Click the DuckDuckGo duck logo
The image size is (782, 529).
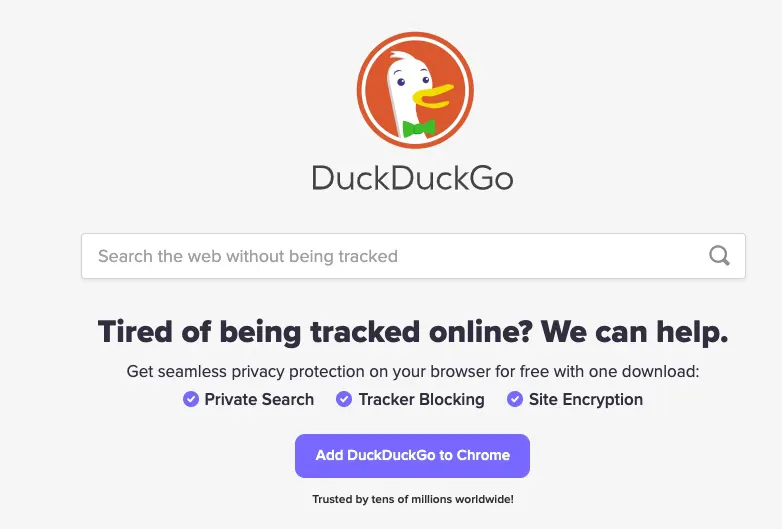(x=415, y=90)
